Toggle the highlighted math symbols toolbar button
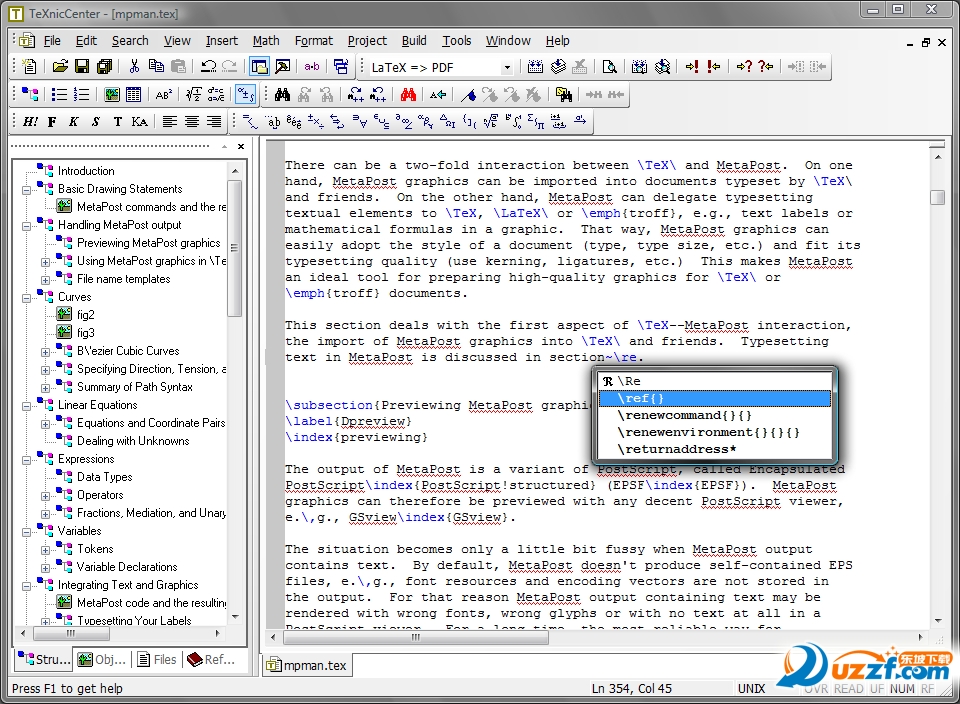 point(245,95)
